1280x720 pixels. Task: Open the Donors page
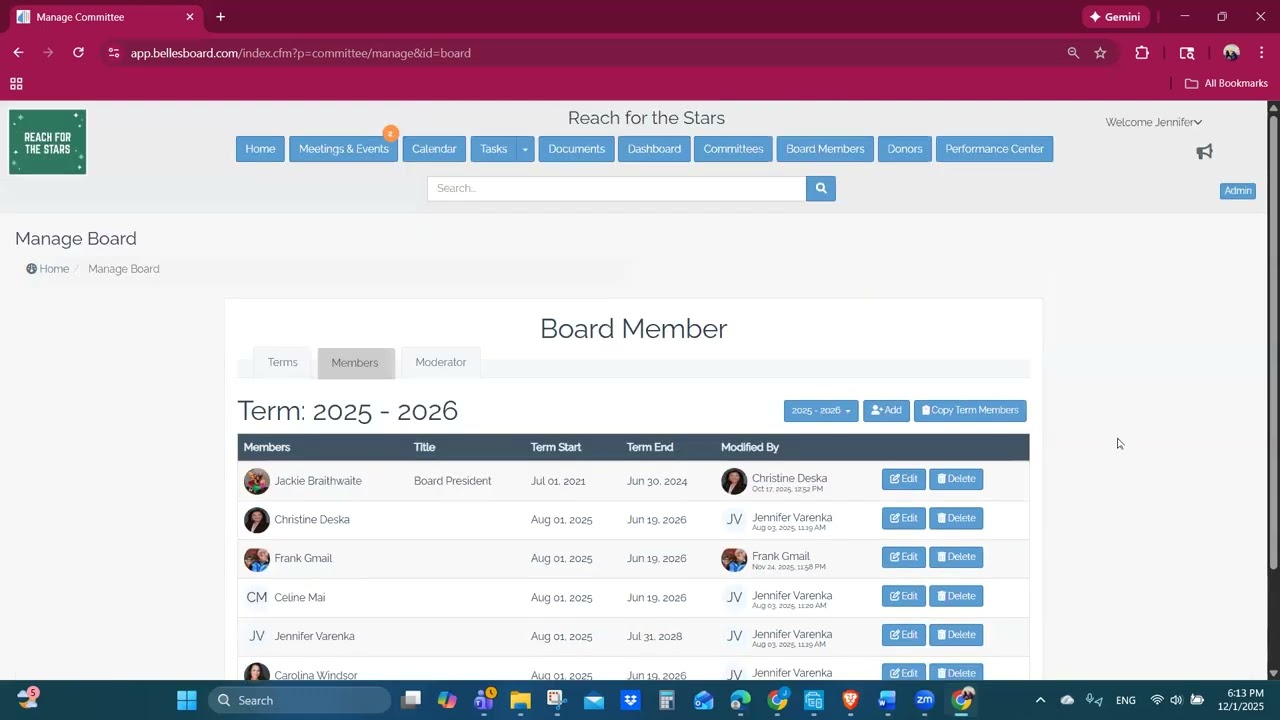click(x=905, y=149)
